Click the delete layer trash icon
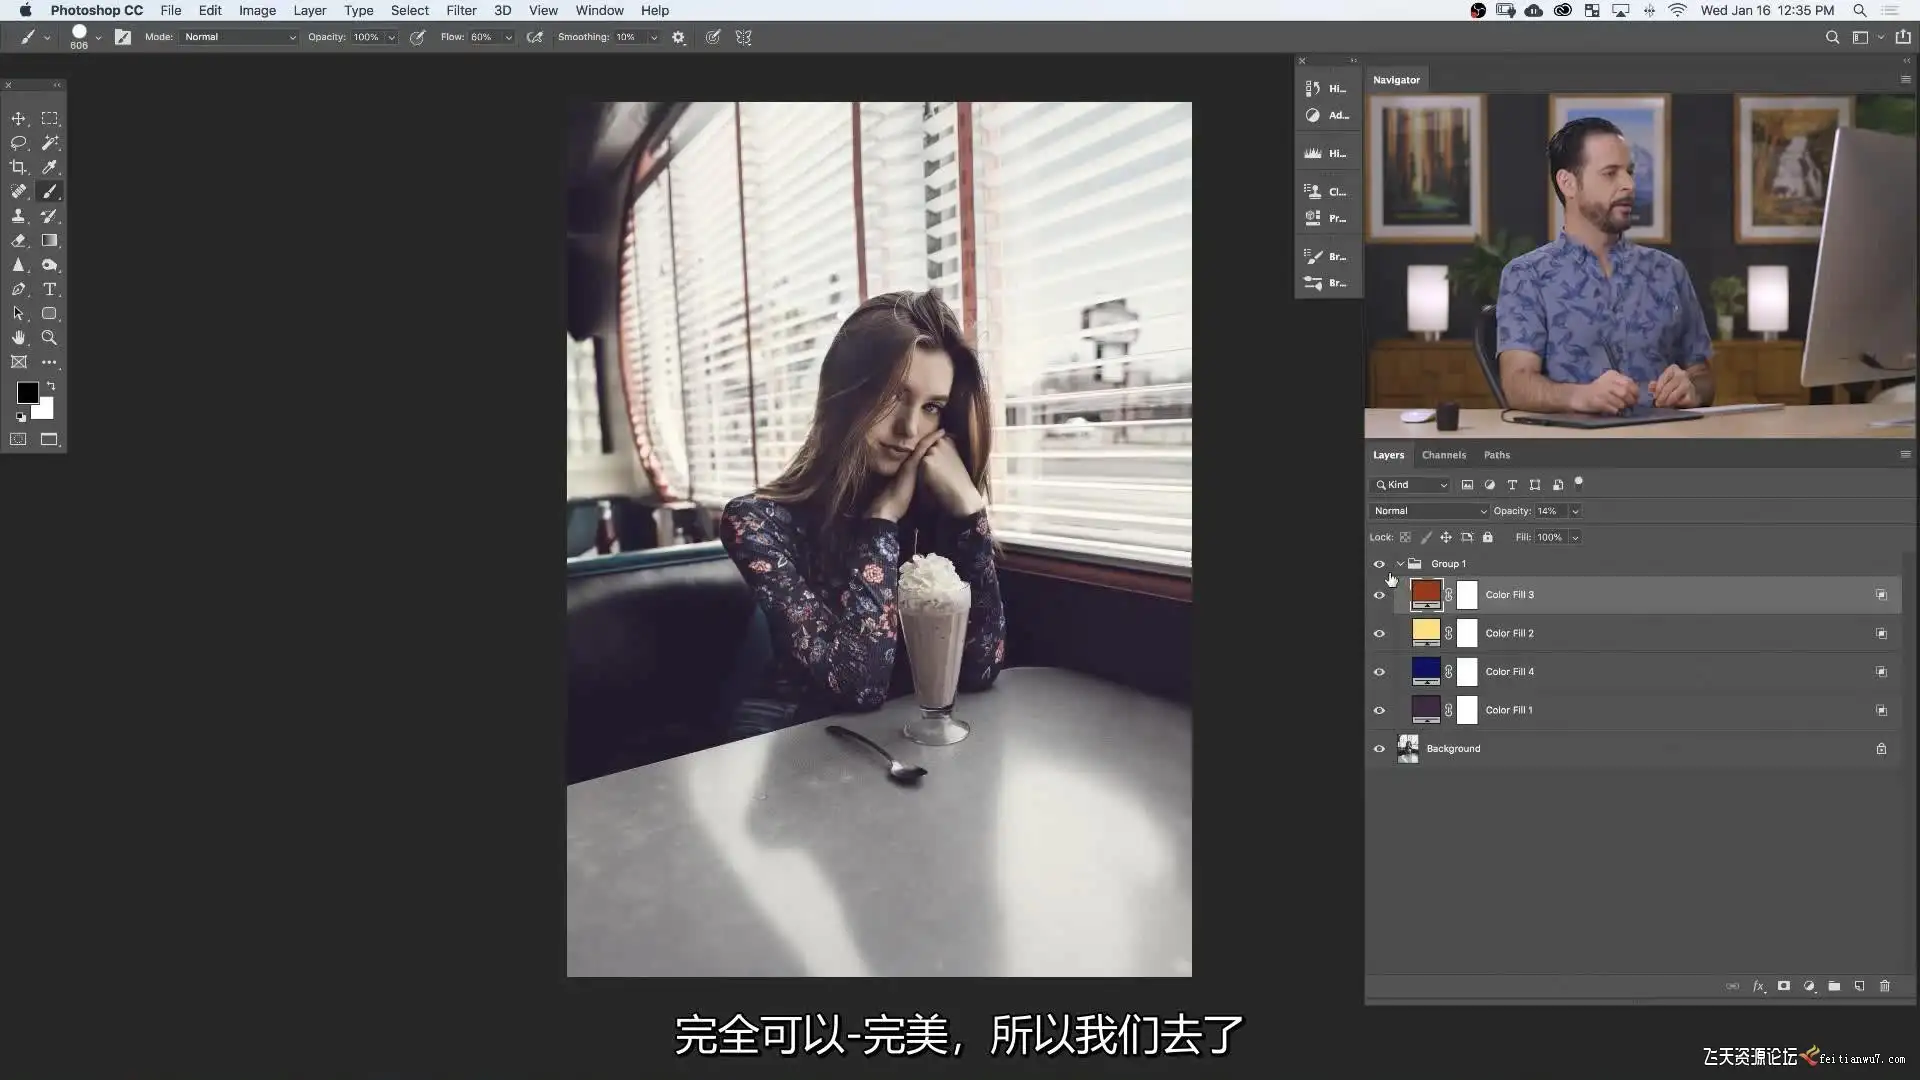This screenshot has height=1080, width=1920. [1885, 986]
